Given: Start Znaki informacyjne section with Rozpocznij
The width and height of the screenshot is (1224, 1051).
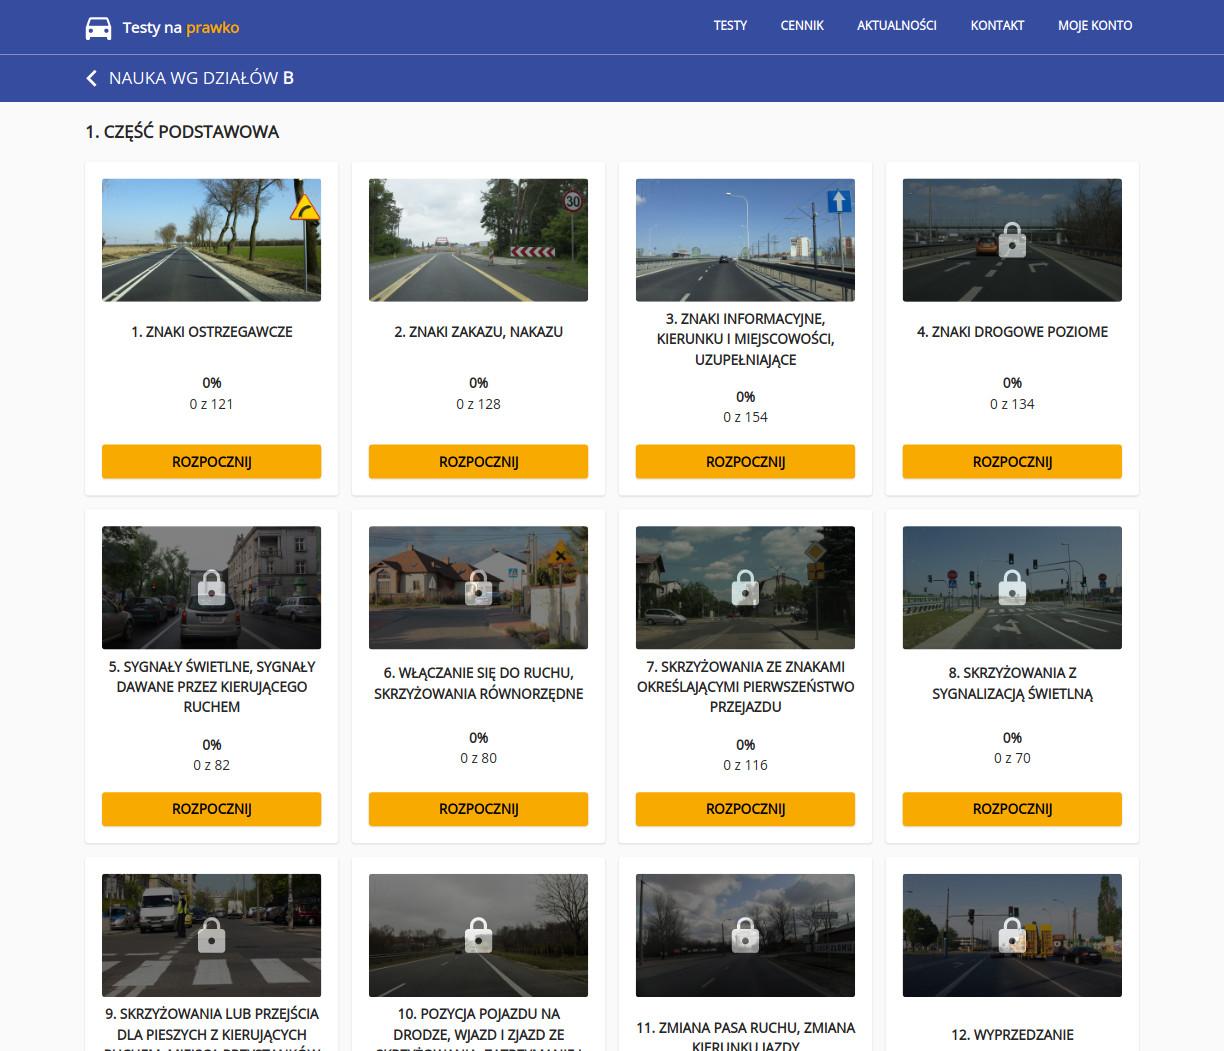Looking at the screenshot, I should (745, 462).
